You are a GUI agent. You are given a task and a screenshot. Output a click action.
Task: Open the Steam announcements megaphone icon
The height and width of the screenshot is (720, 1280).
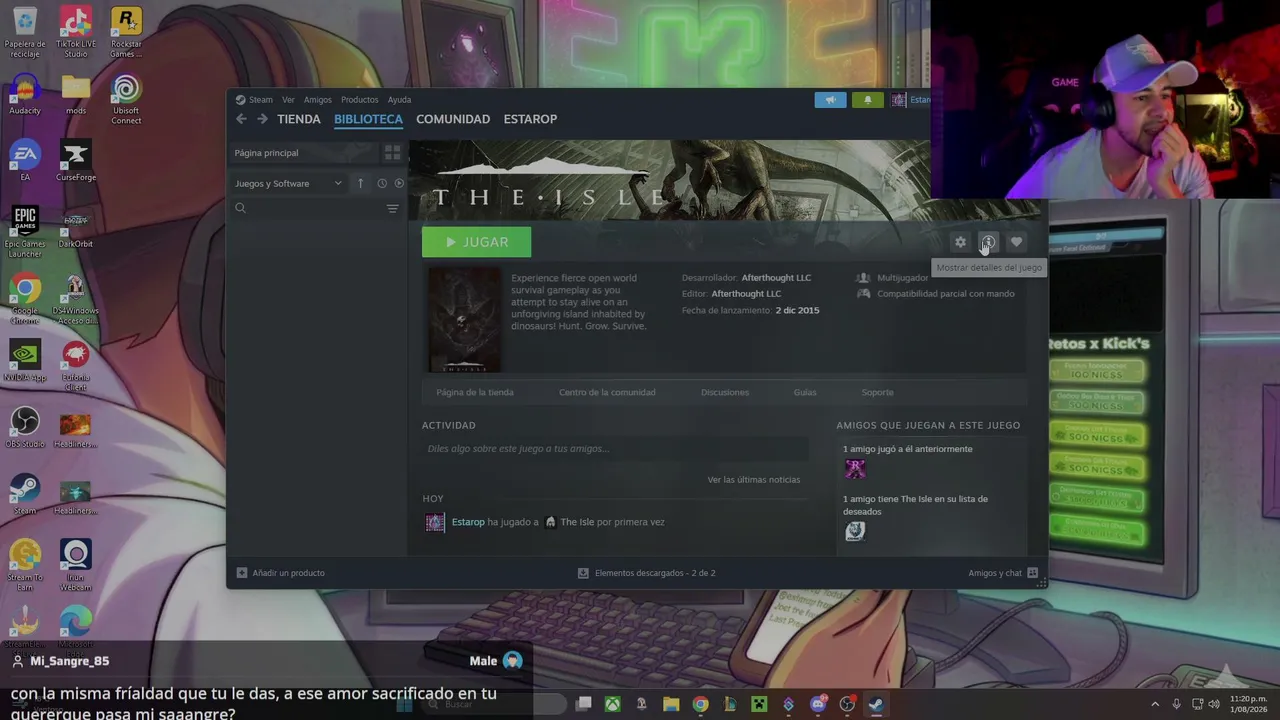tap(830, 100)
